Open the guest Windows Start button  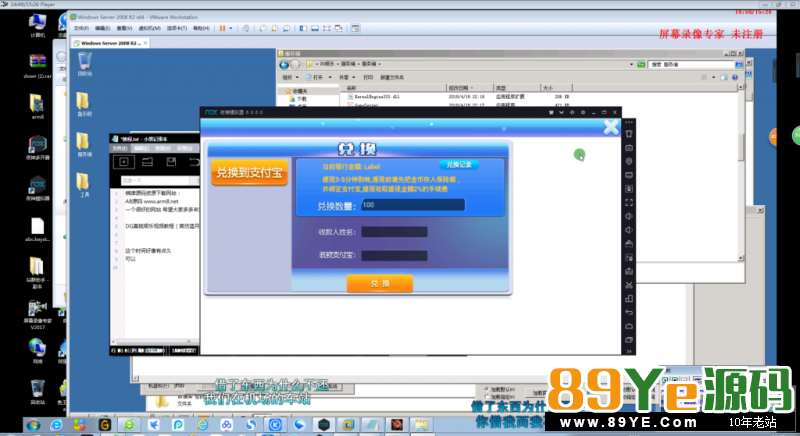(34, 425)
